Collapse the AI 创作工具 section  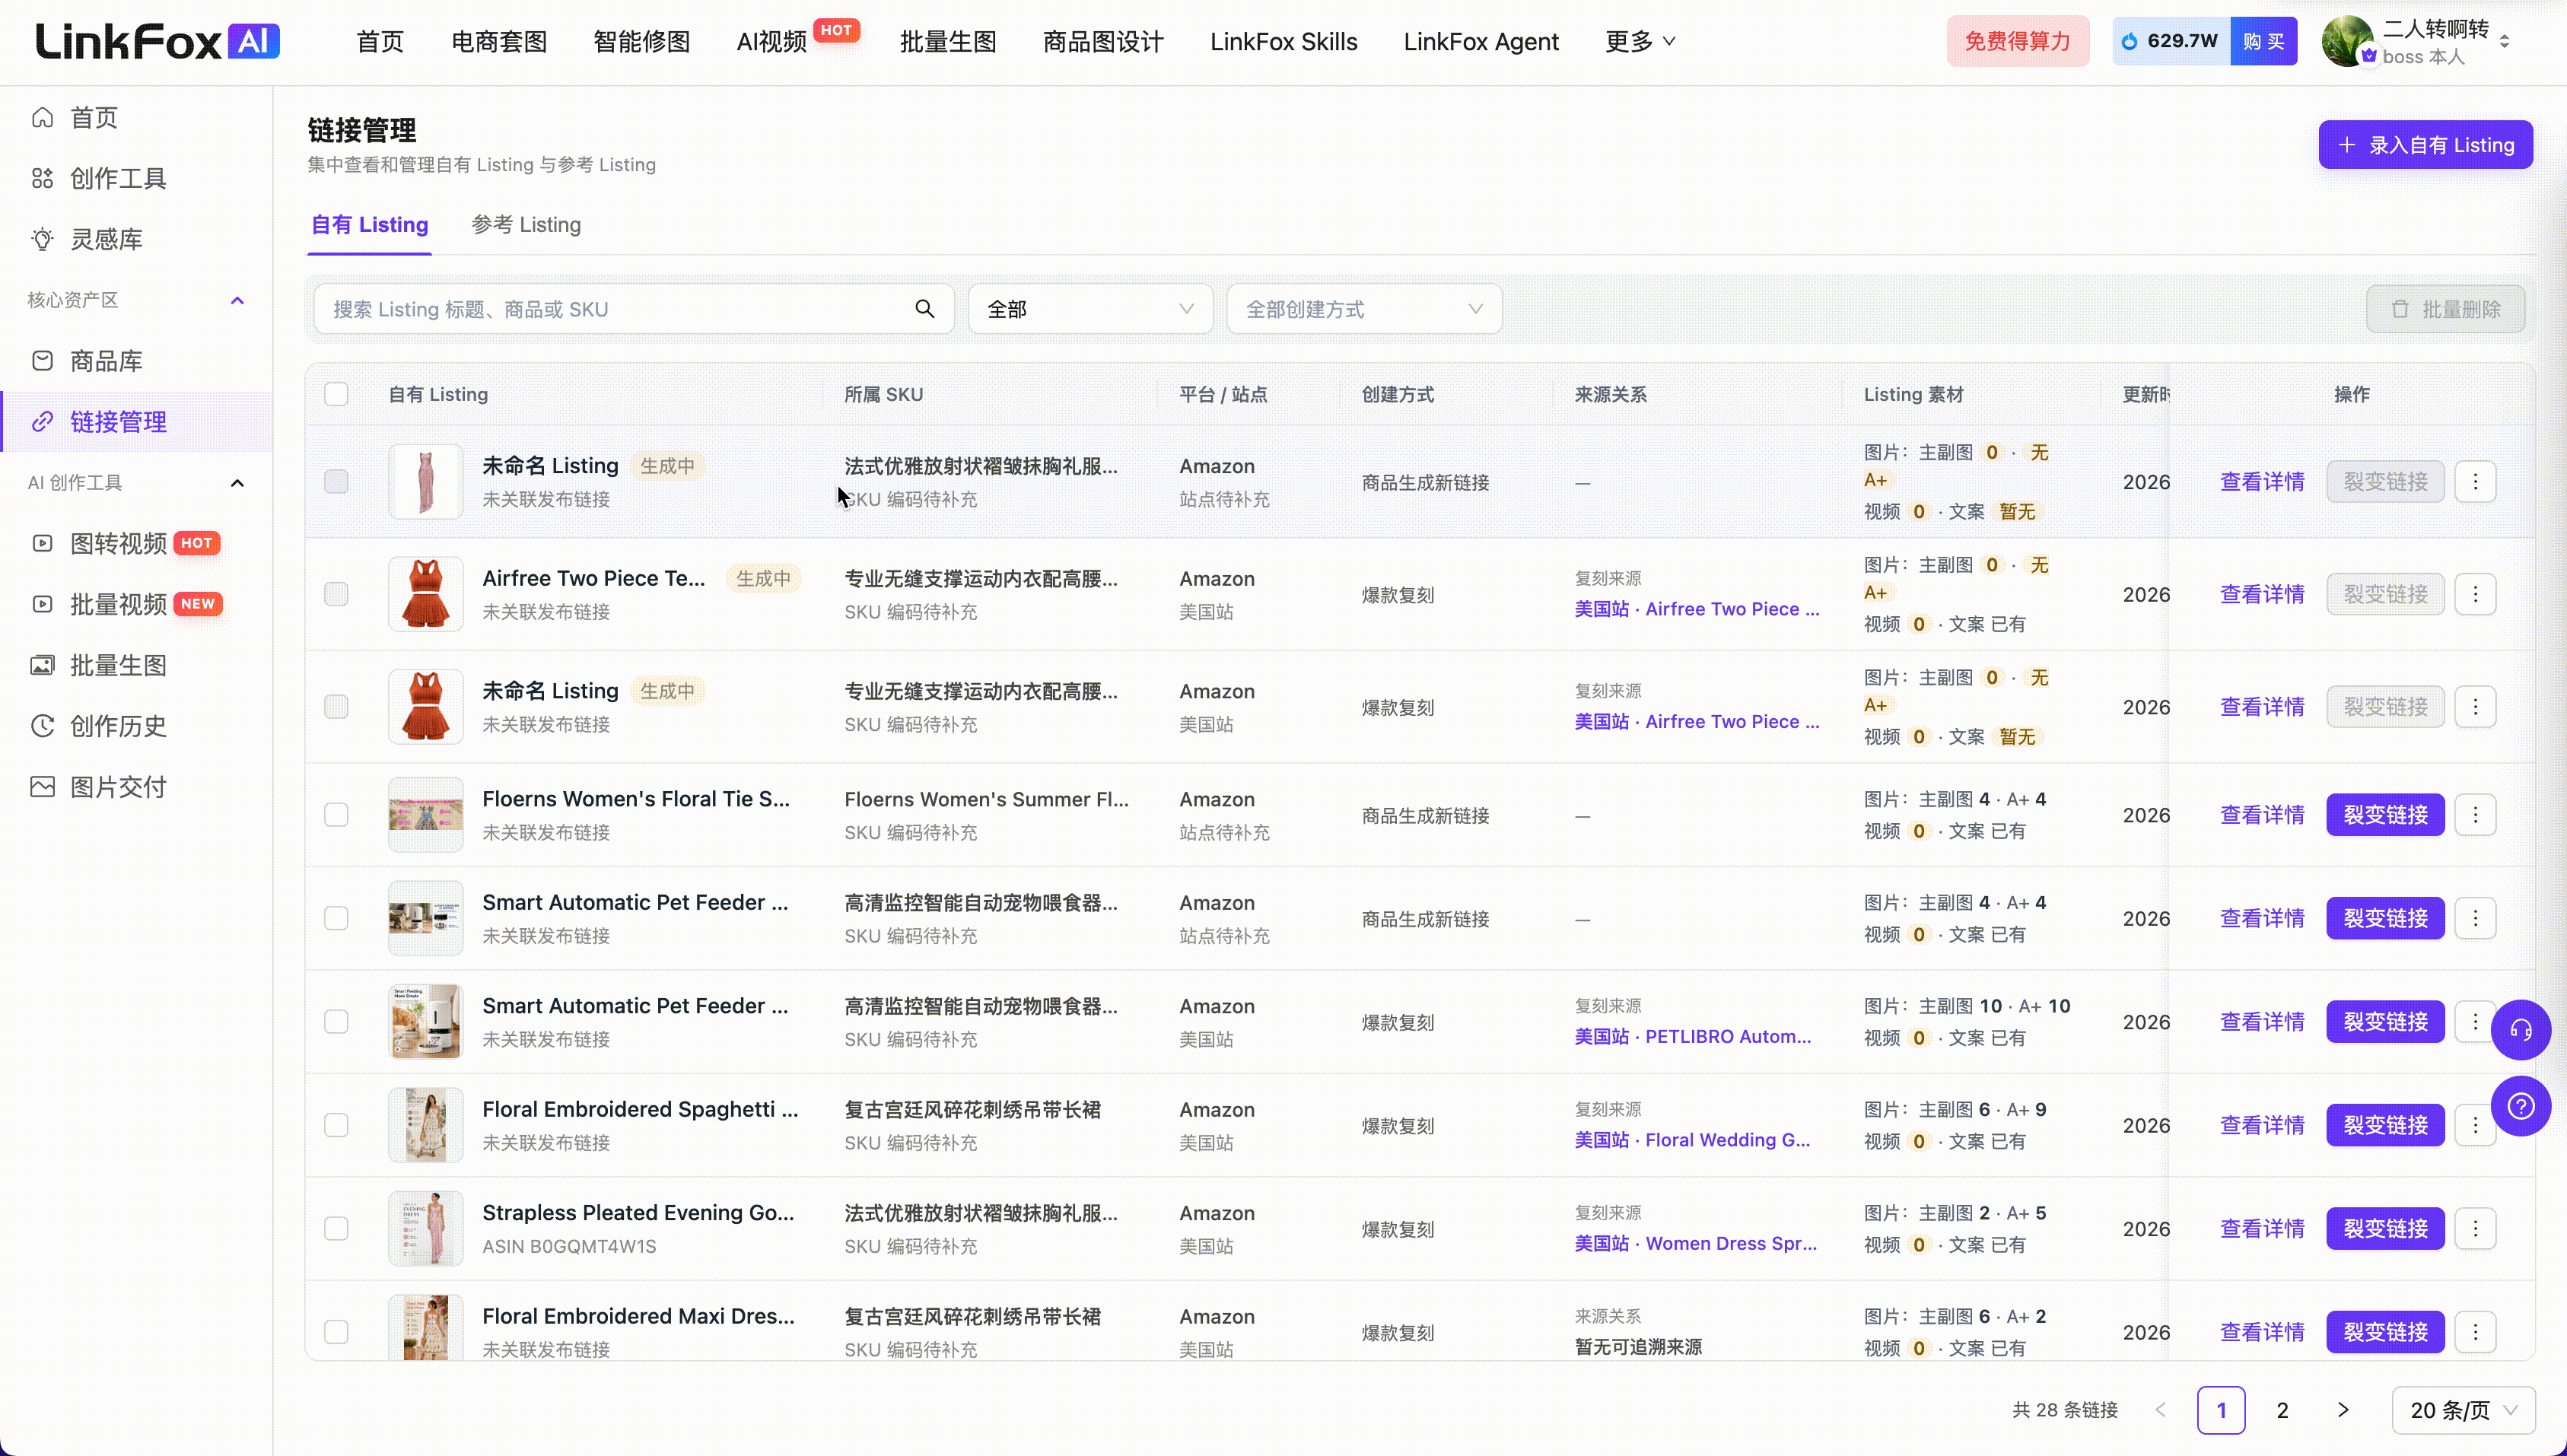(x=237, y=483)
